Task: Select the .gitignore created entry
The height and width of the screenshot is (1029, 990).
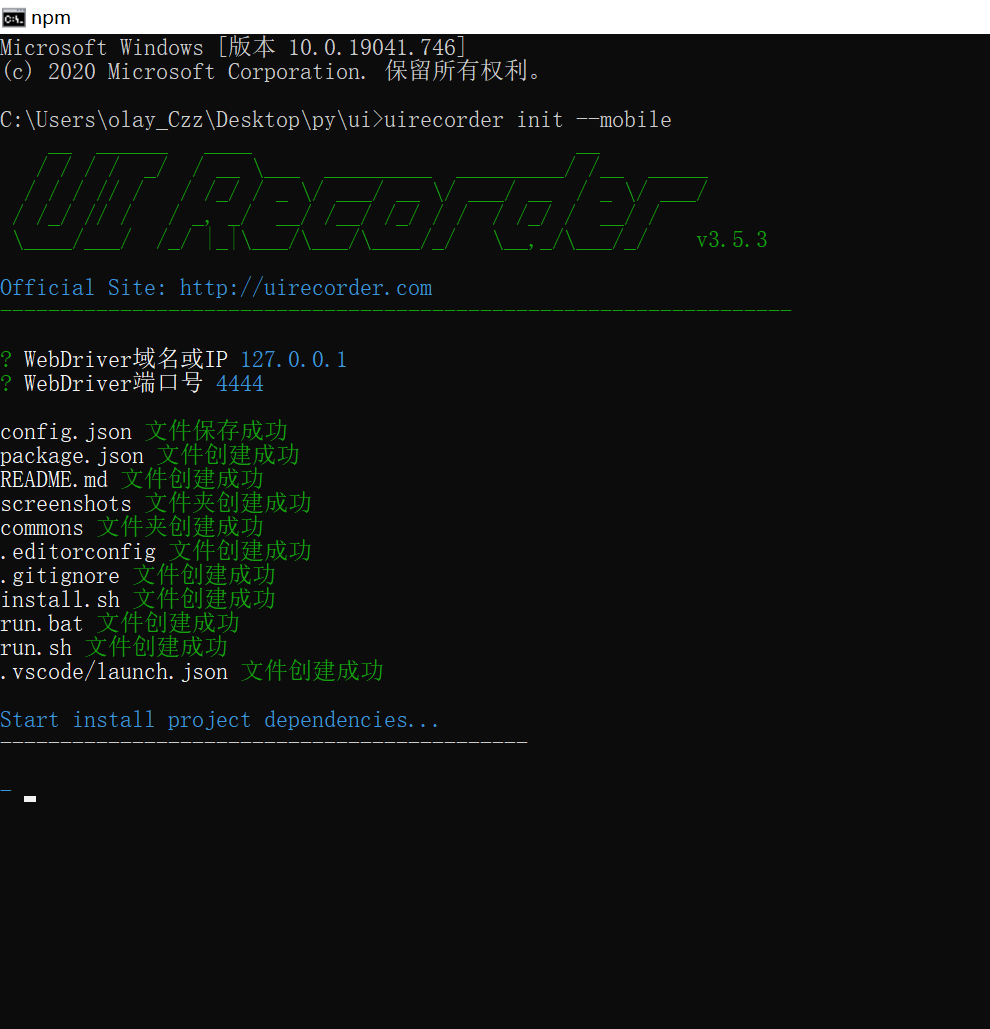Action: [60, 575]
